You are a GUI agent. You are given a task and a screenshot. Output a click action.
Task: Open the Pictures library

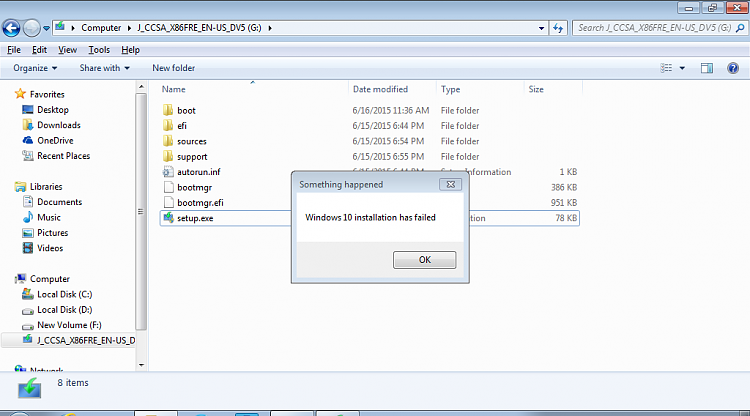coord(52,232)
